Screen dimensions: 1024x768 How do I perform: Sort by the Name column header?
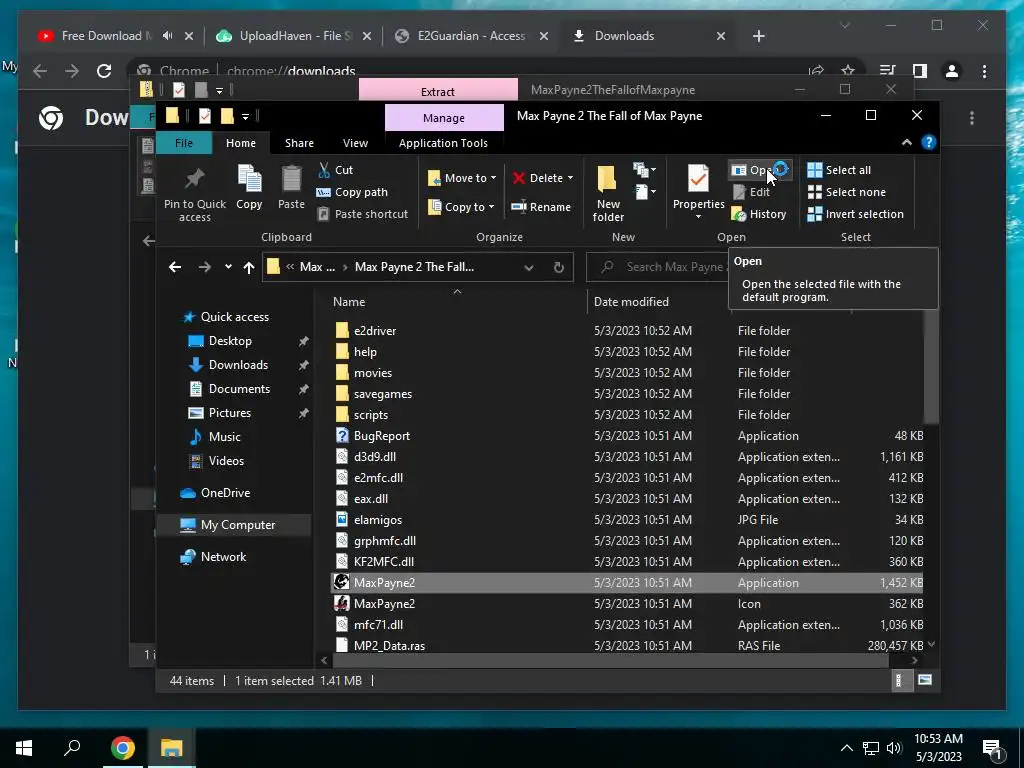349,302
